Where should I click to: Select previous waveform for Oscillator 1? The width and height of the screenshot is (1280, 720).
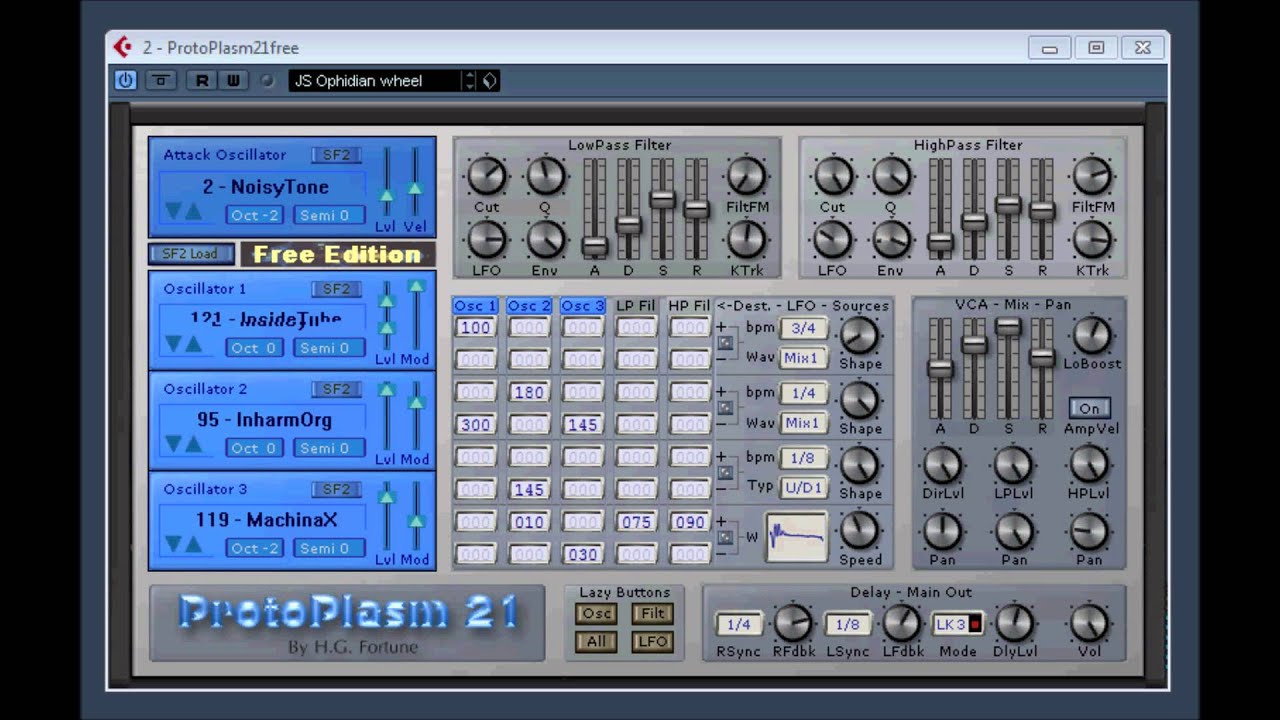173,344
